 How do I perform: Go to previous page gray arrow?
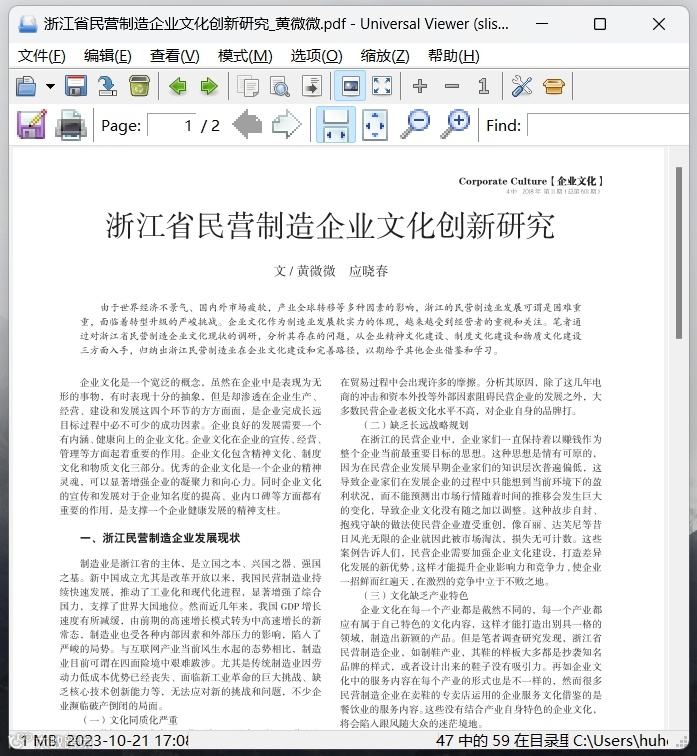click(247, 125)
